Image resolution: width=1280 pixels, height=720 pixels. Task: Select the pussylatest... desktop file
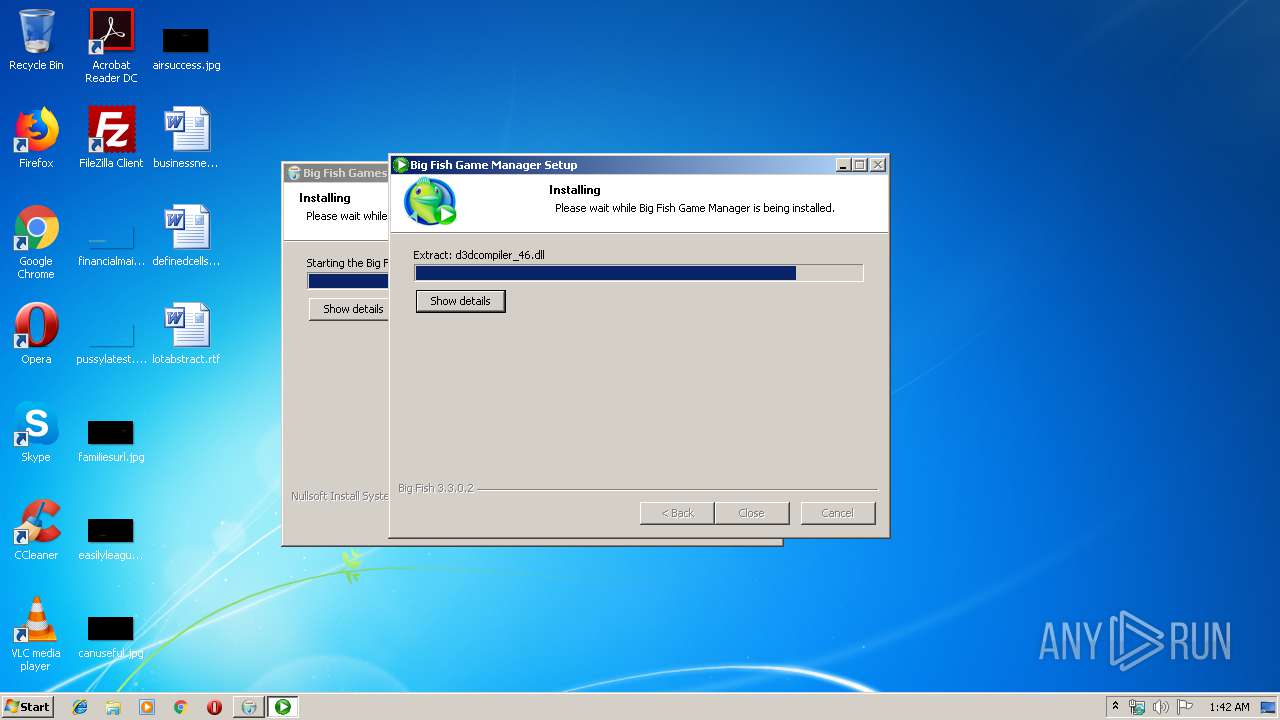(111, 341)
